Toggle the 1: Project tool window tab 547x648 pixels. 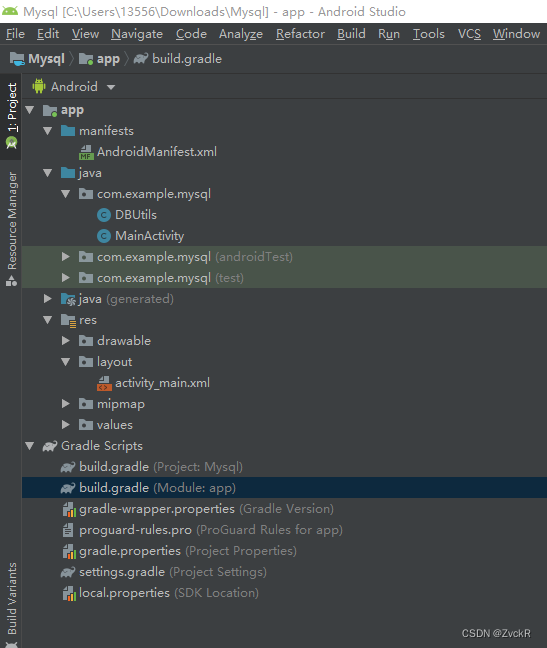[x=11, y=116]
